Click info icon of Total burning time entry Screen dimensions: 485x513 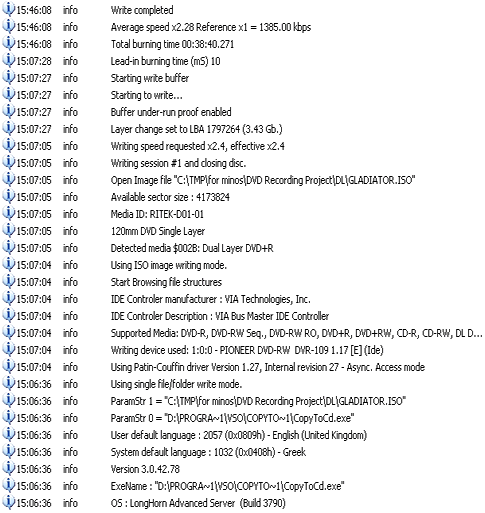click(8, 43)
